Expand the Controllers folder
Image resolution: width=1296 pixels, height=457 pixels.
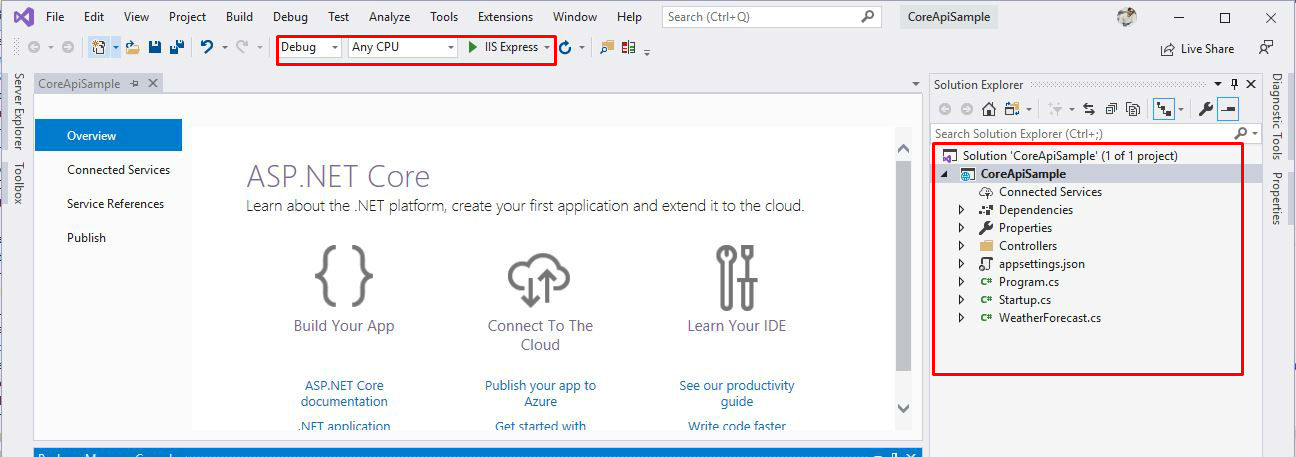[962, 246]
